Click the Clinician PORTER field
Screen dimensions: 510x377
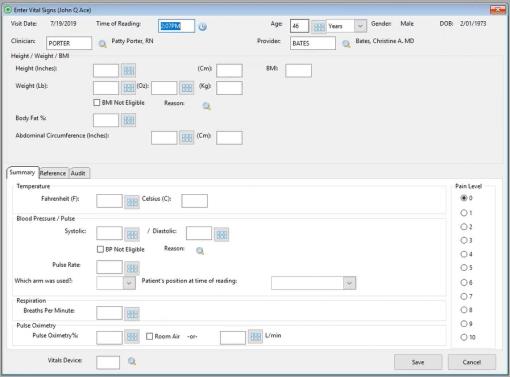[x=69, y=43]
